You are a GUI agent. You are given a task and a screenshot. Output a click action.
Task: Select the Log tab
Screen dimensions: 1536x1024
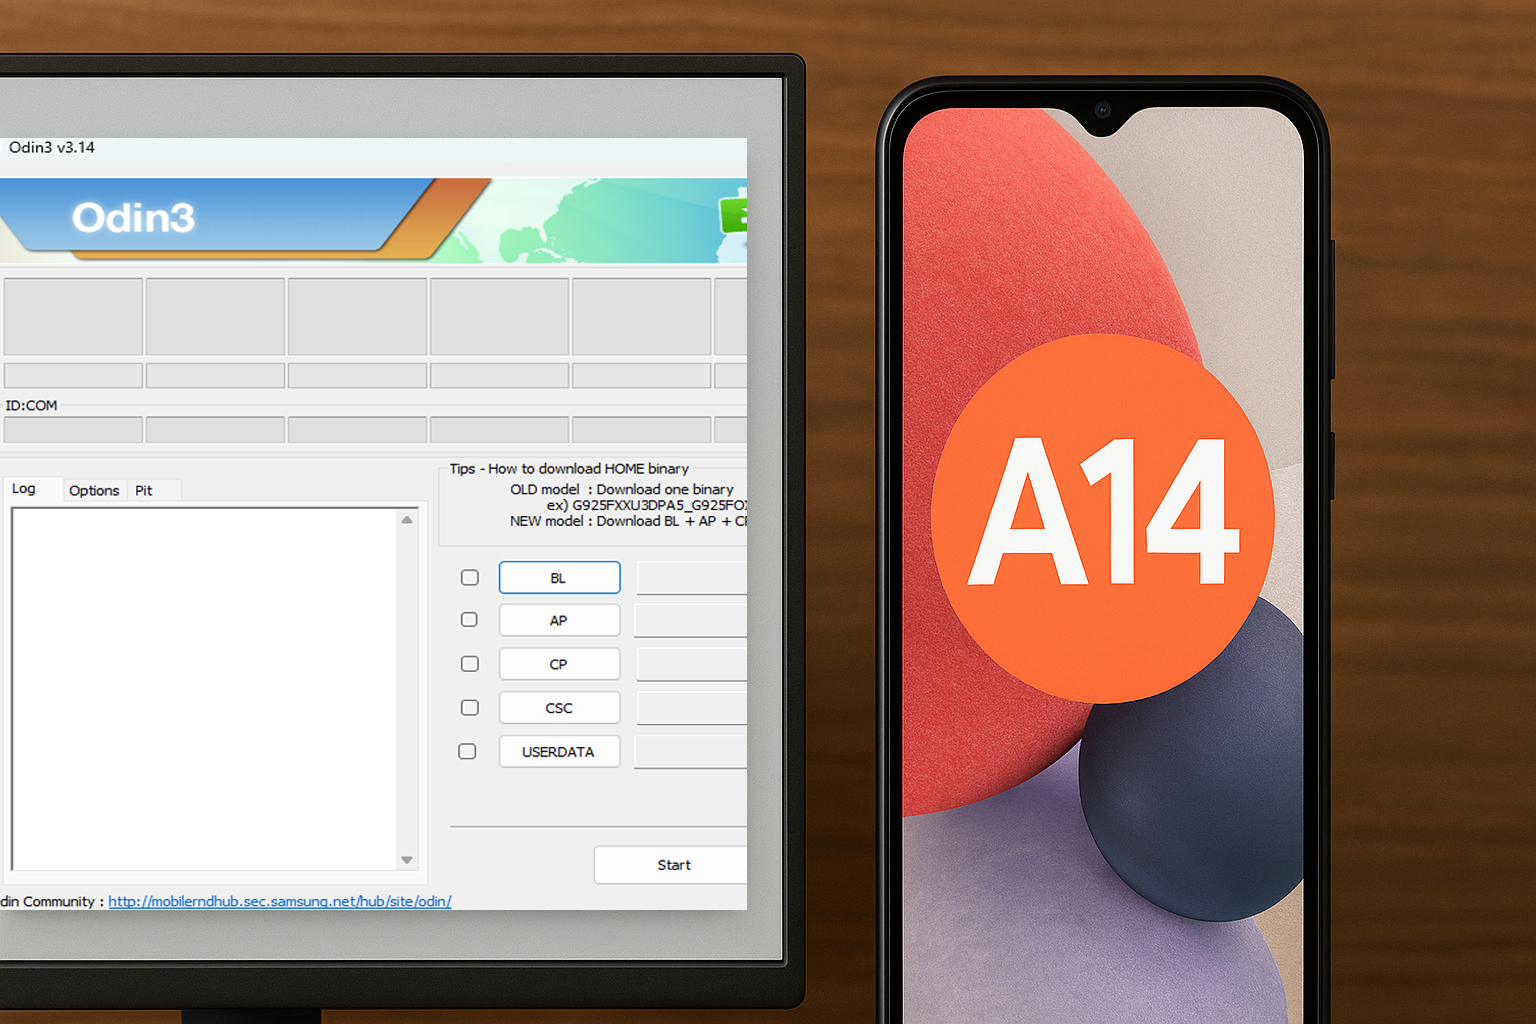[x=24, y=489]
